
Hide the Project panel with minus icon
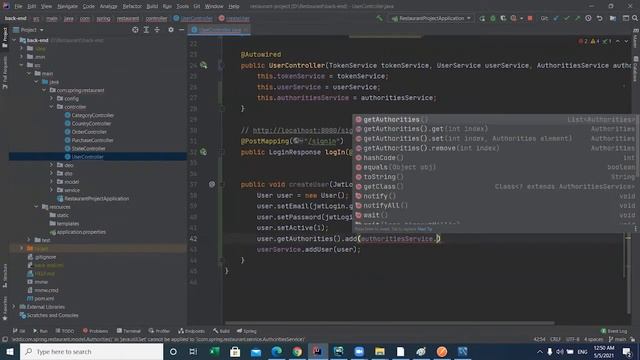pyautogui.click(x=182, y=30)
